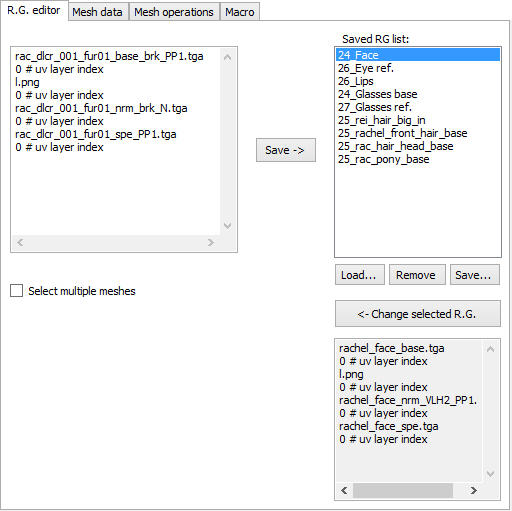Click the Load... button
This screenshot has height=511, width=512.
point(360,275)
